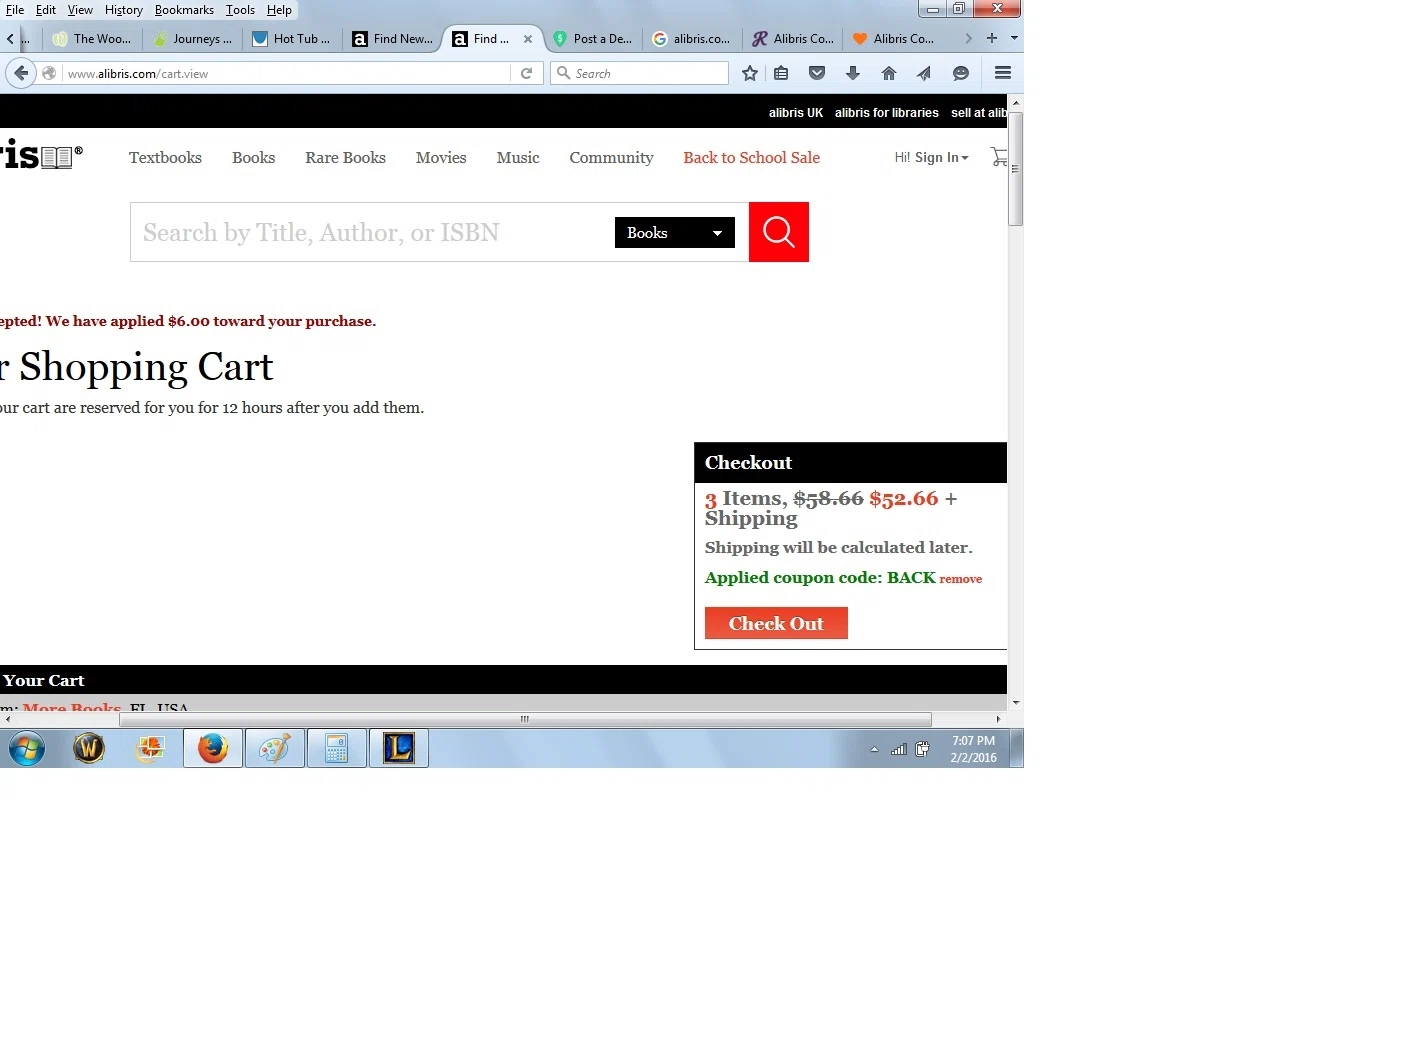Expand the Books search category dropdown
Viewport: 1422px width, 1064px height.
[x=675, y=233]
